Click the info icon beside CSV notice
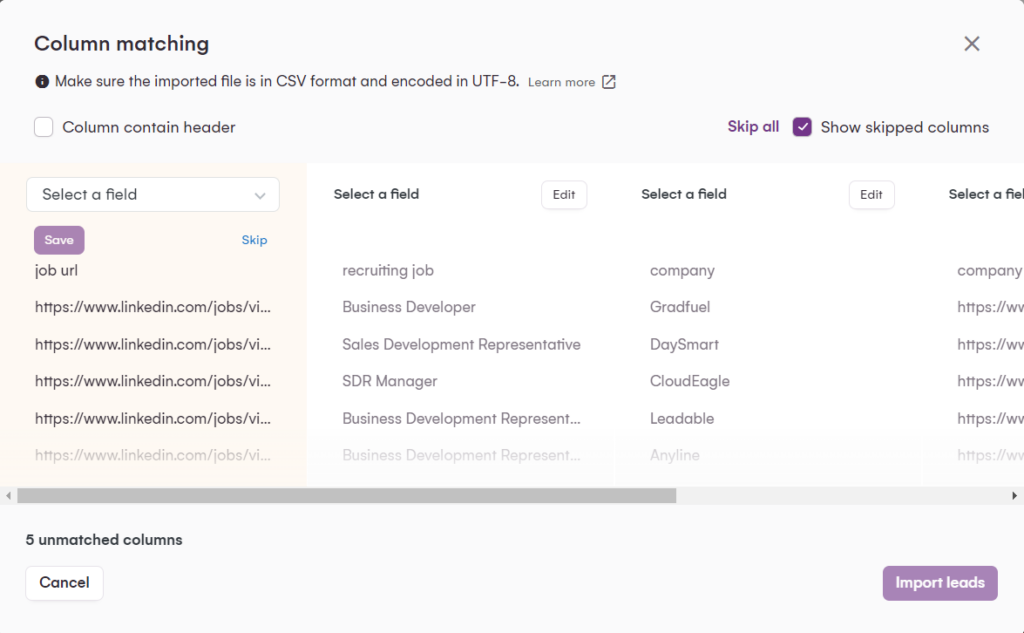 click(42, 82)
